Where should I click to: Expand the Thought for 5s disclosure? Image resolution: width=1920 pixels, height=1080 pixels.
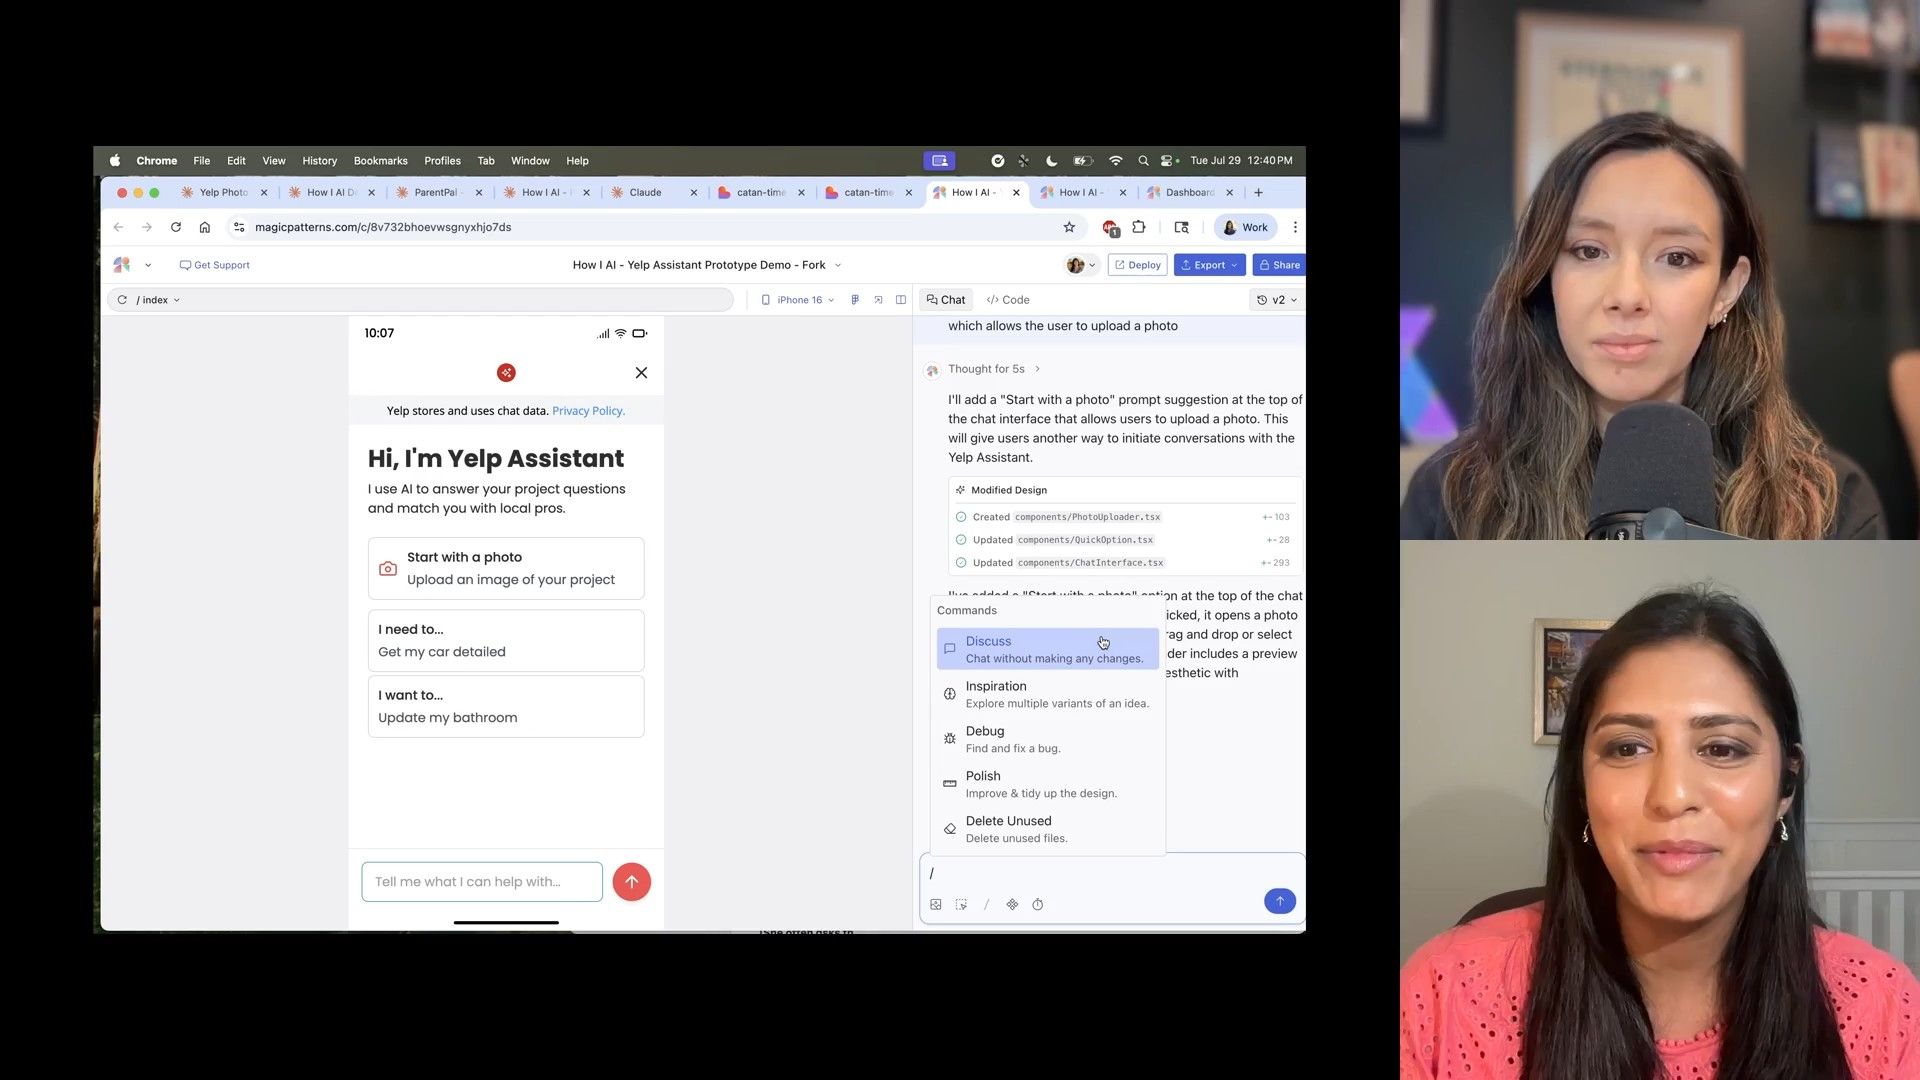tap(994, 369)
